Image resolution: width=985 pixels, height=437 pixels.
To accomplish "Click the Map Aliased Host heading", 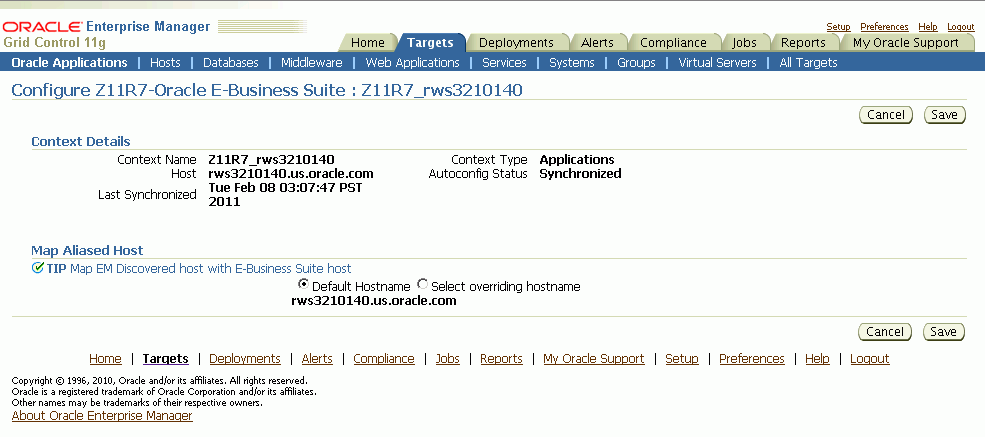I will coord(87,251).
